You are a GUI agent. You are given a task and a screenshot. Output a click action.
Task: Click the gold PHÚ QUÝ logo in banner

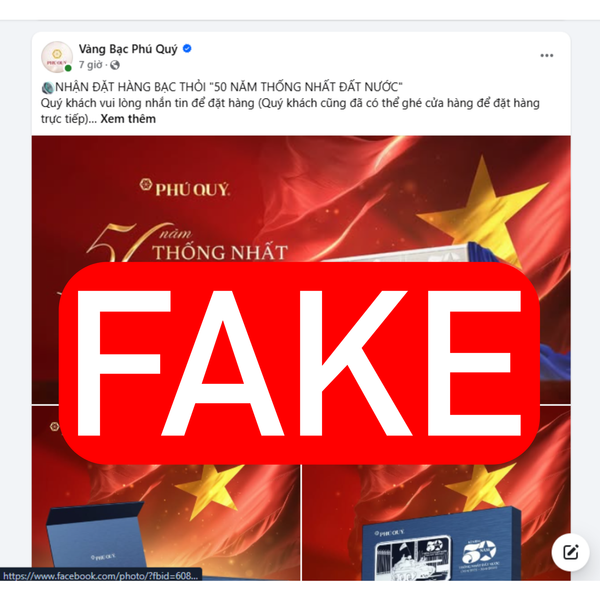pos(184,188)
